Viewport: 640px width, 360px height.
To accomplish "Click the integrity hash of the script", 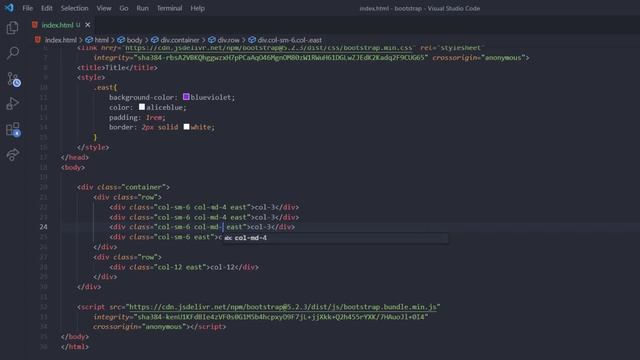I will pyautogui.click(x=281, y=317).
